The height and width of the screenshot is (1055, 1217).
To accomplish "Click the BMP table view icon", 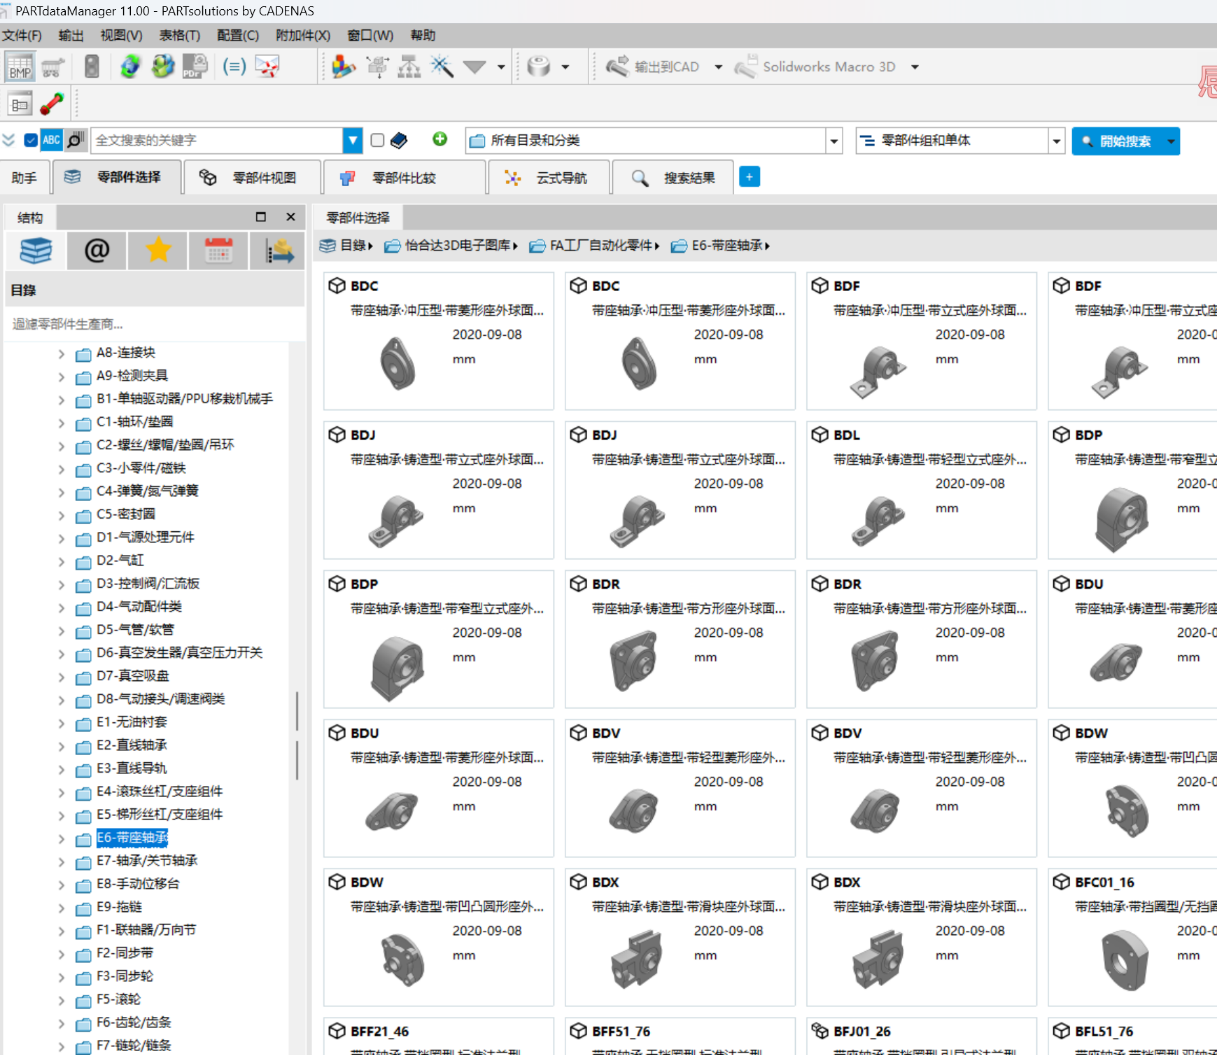I will tap(20, 67).
